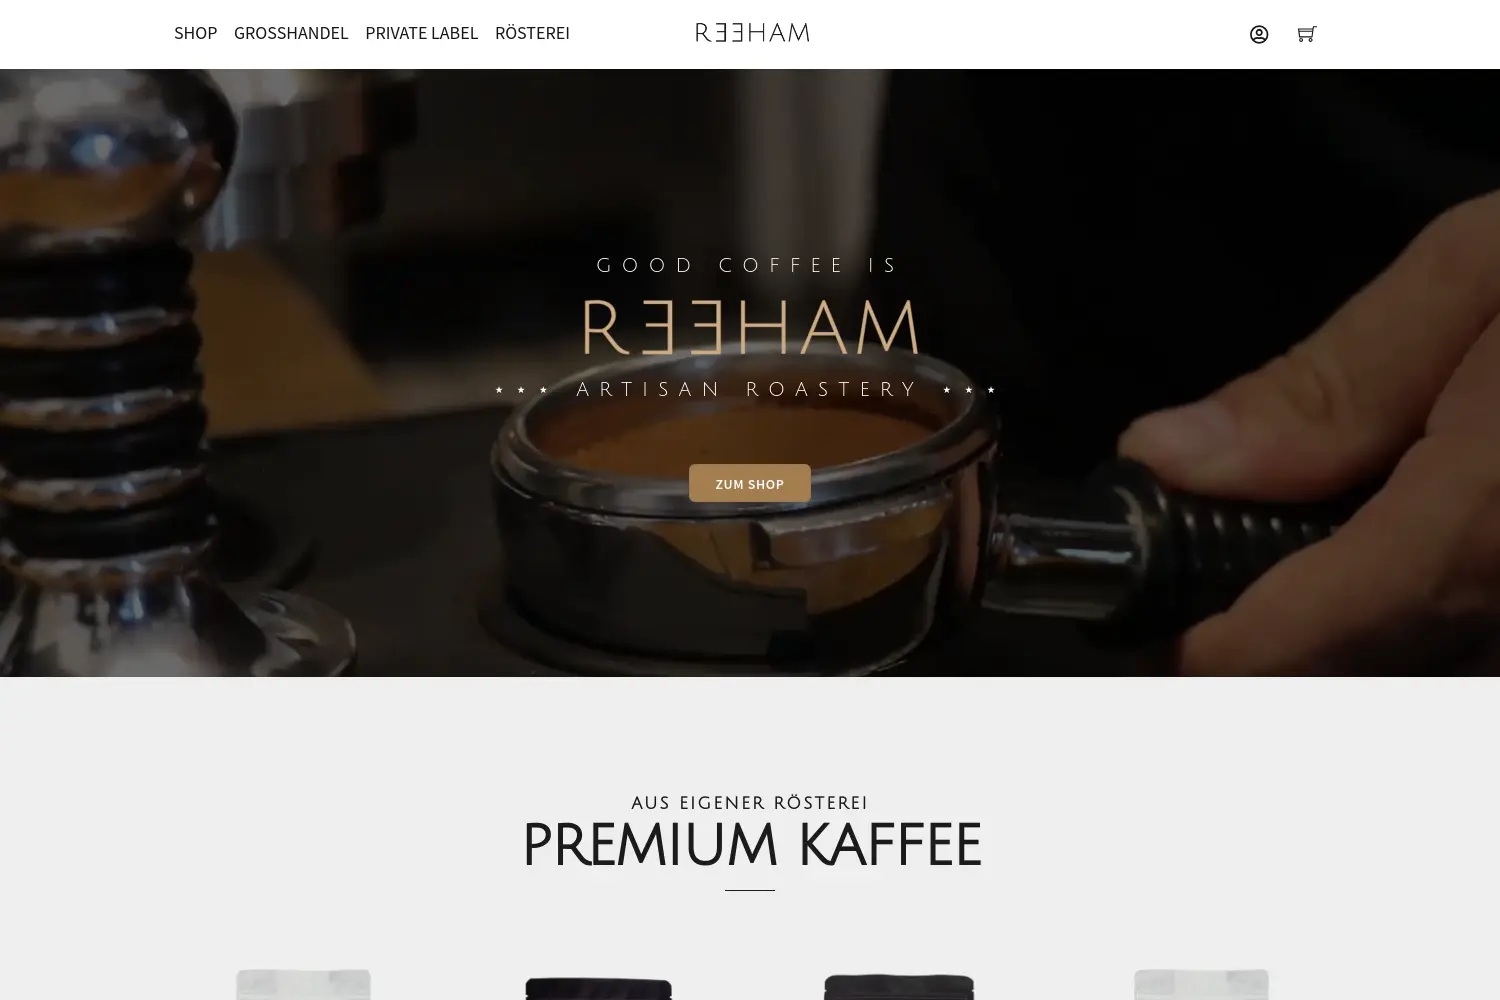Screen dimensions: 1500x1000
Task: Click the stars left of Artisan Roastery
Action: pos(522,390)
